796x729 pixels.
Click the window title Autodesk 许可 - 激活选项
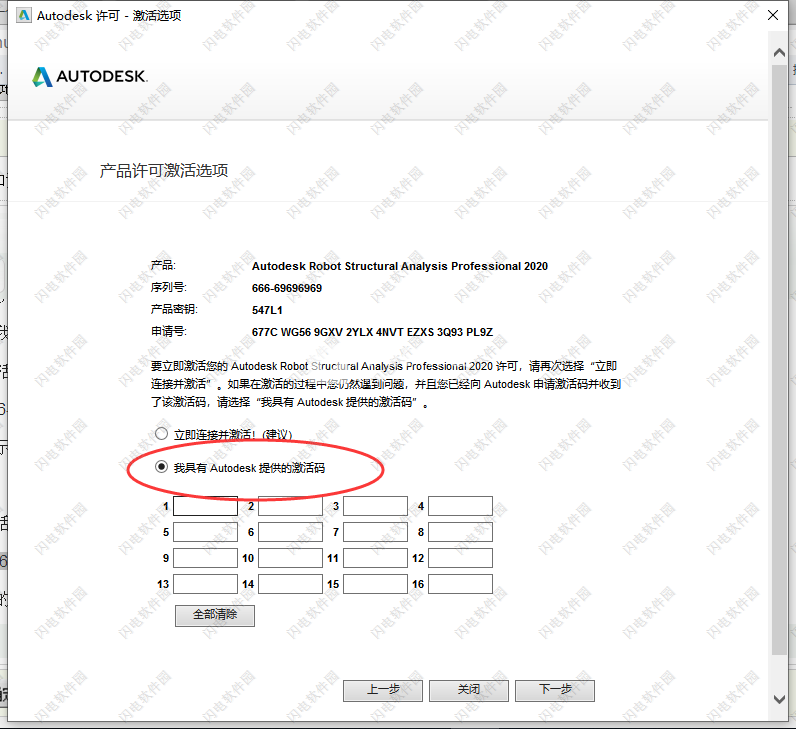(x=109, y=16)
